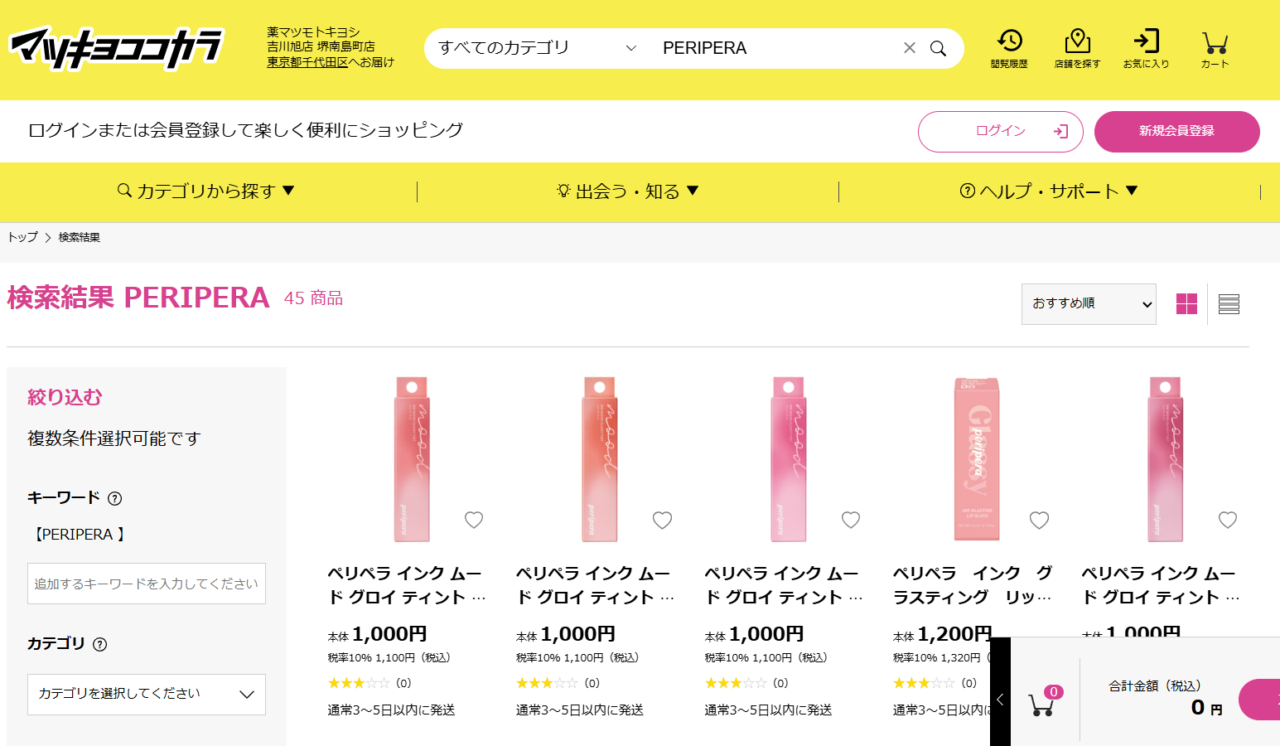This screenshot has height=746, width=1280.
Task: Click the ログイン button
Action: click(1001, 131)
